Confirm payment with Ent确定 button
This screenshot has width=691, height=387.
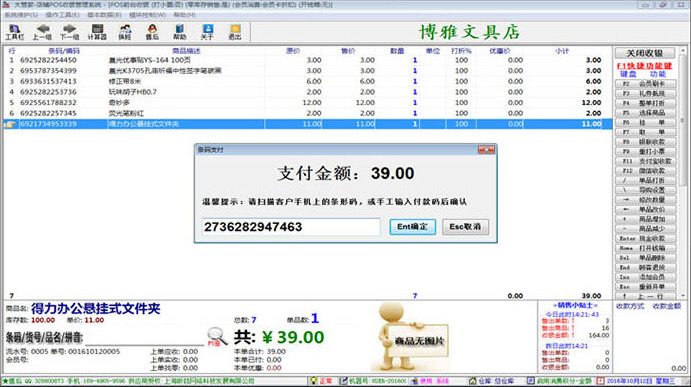[x=412, y=227]
